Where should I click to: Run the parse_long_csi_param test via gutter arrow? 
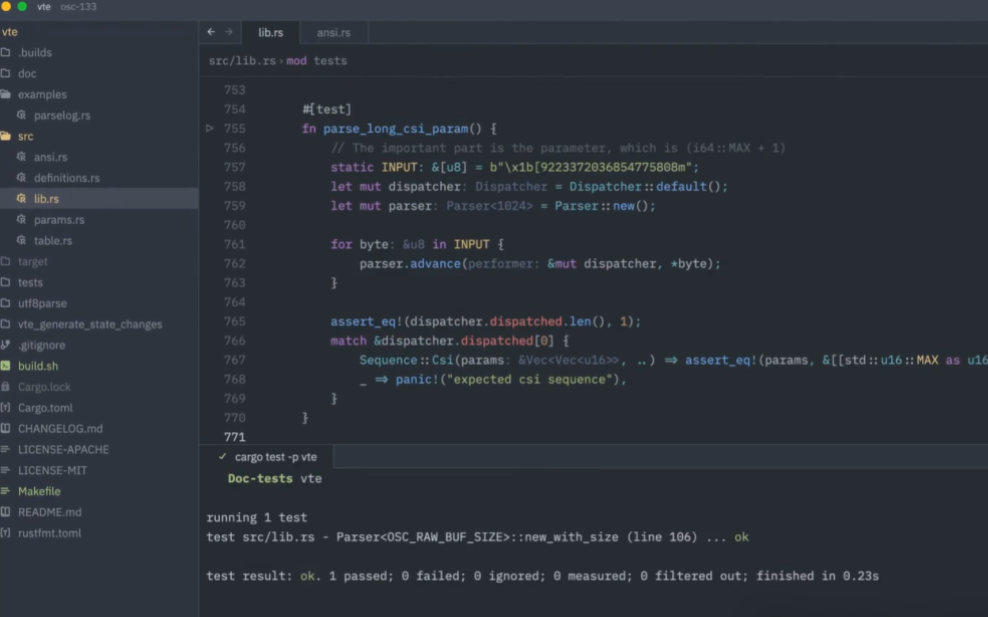tap(210, 128)
